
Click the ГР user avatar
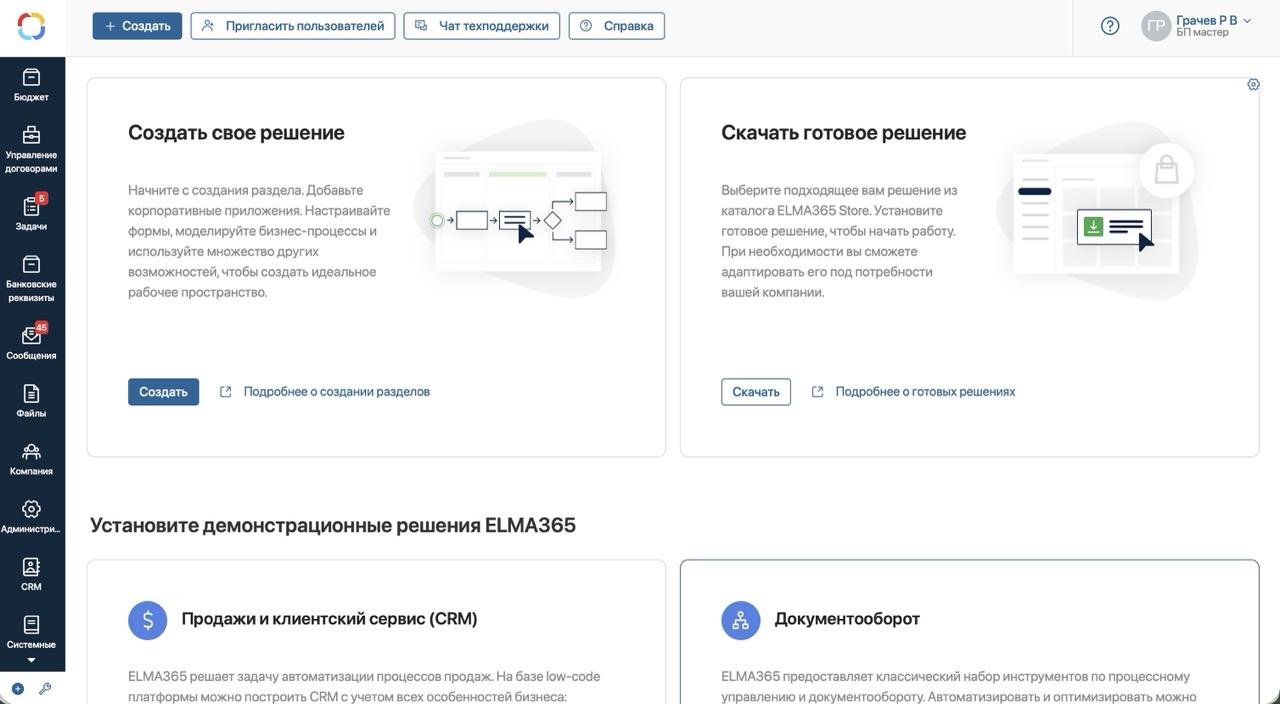[1156, 27]
